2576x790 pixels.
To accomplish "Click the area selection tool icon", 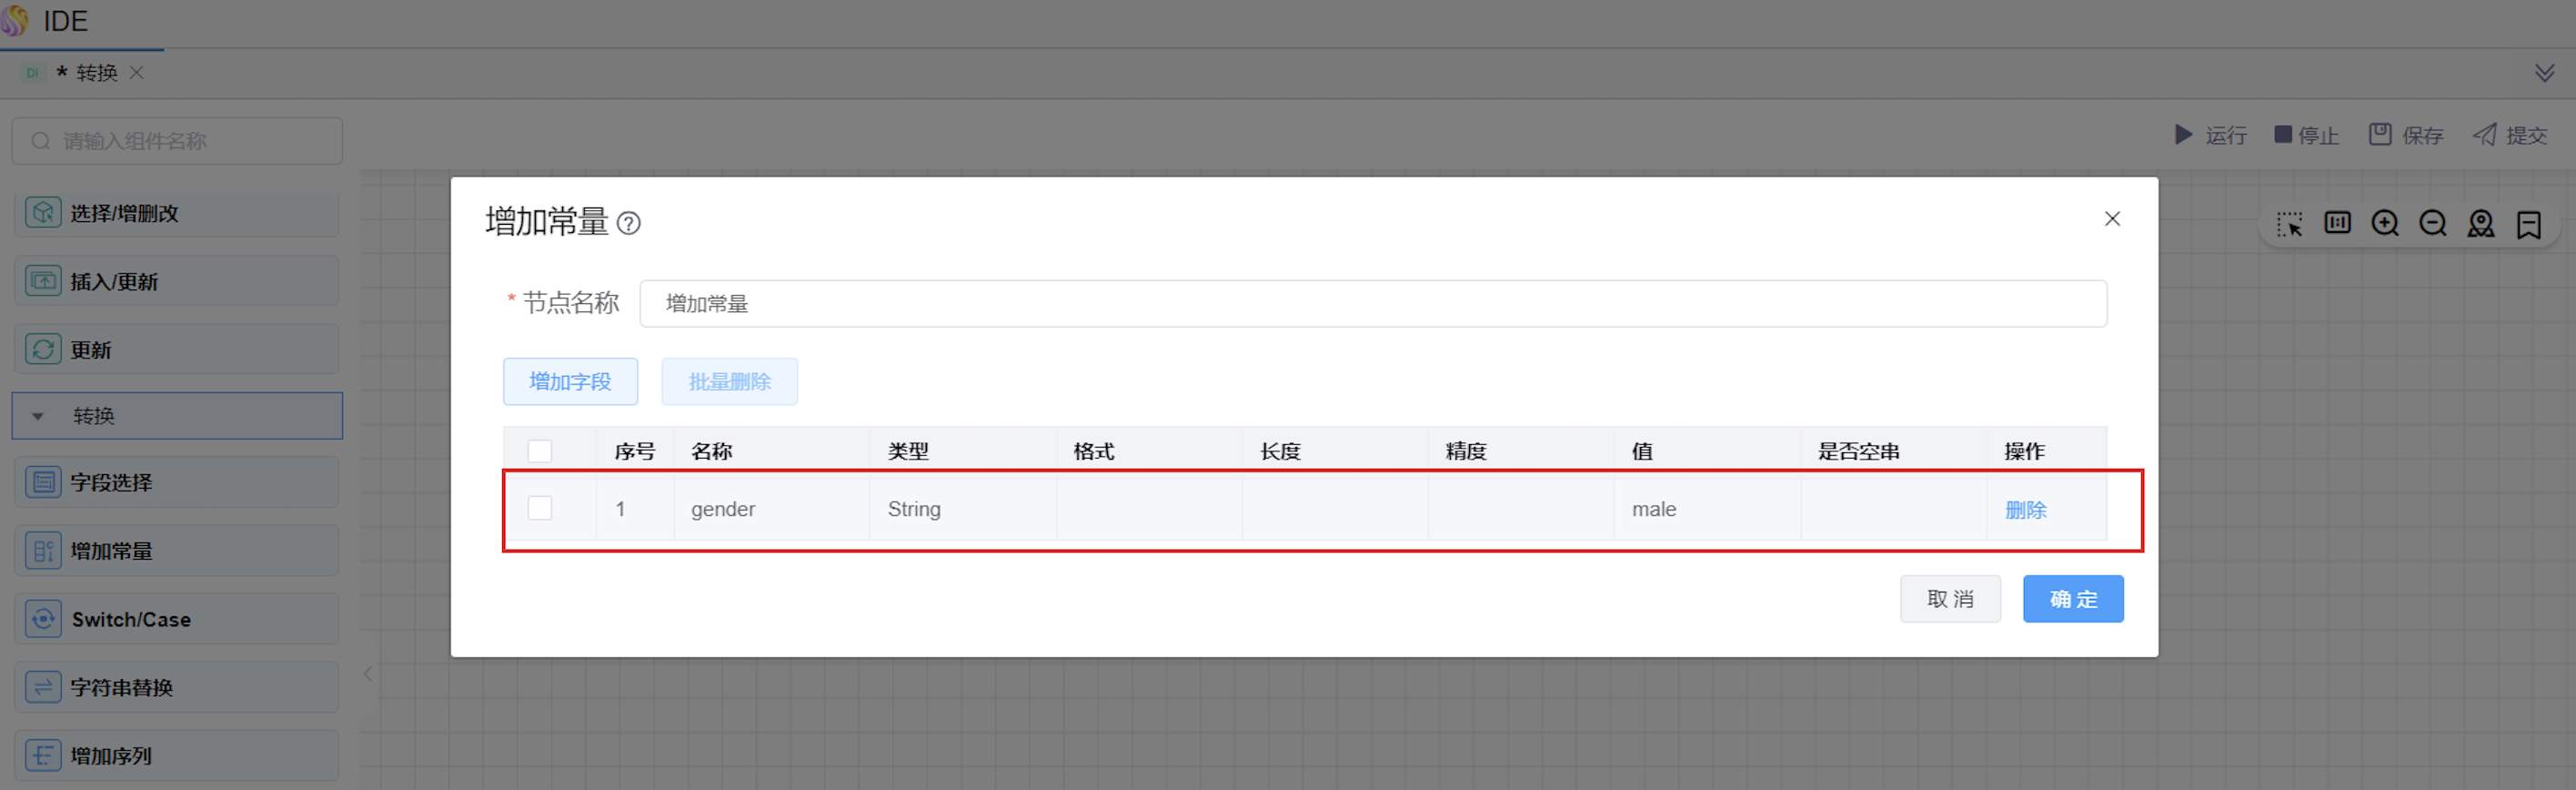I will click(x=2289, y=223).
